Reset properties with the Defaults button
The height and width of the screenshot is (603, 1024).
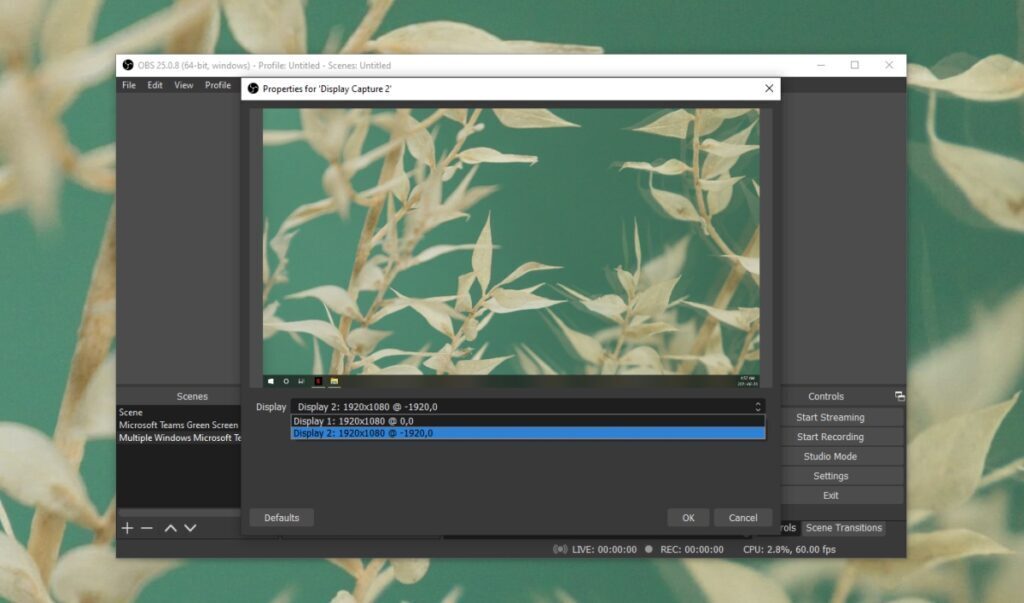(x=281, y=518)
